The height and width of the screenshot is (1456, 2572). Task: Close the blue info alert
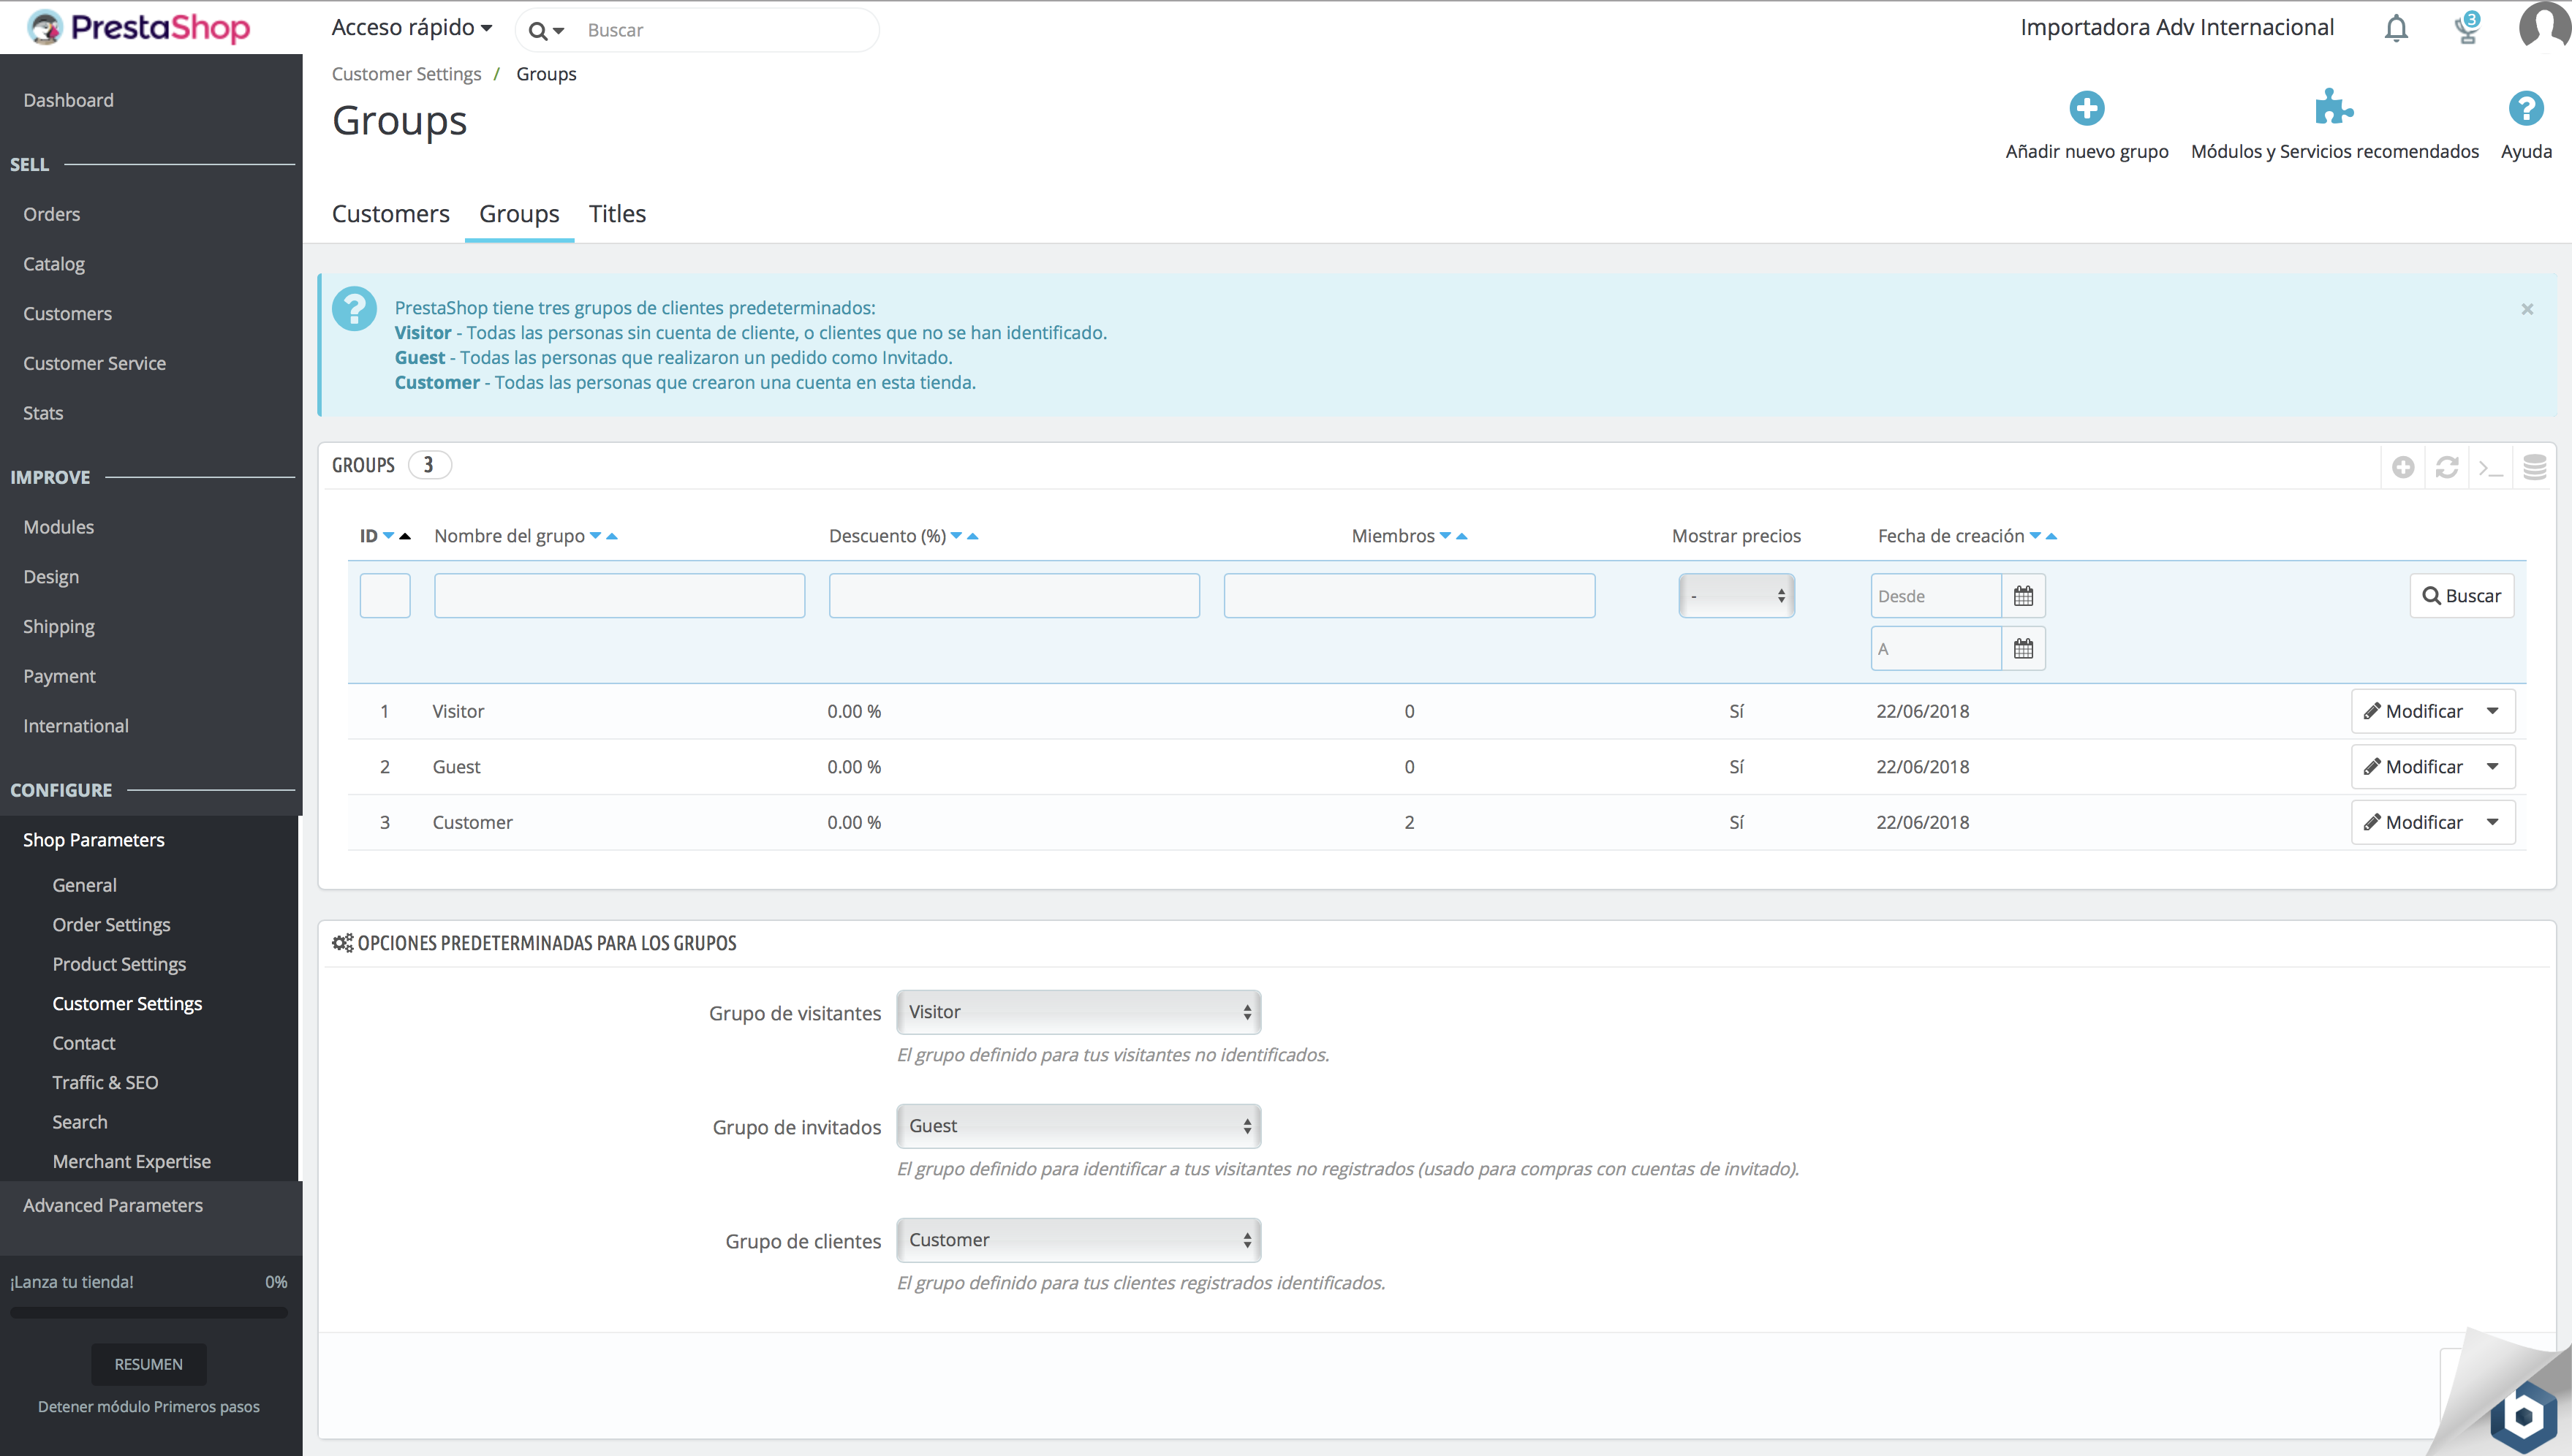(2527, 309)
